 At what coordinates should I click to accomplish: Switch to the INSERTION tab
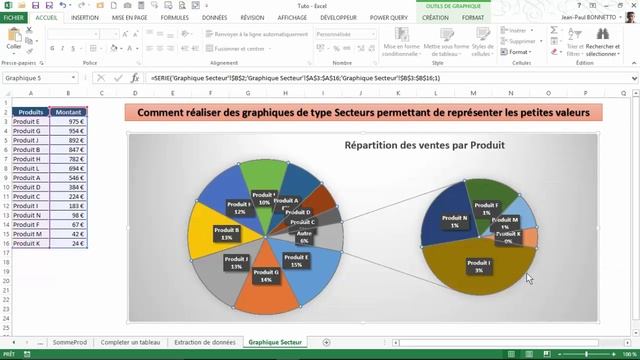84,18
